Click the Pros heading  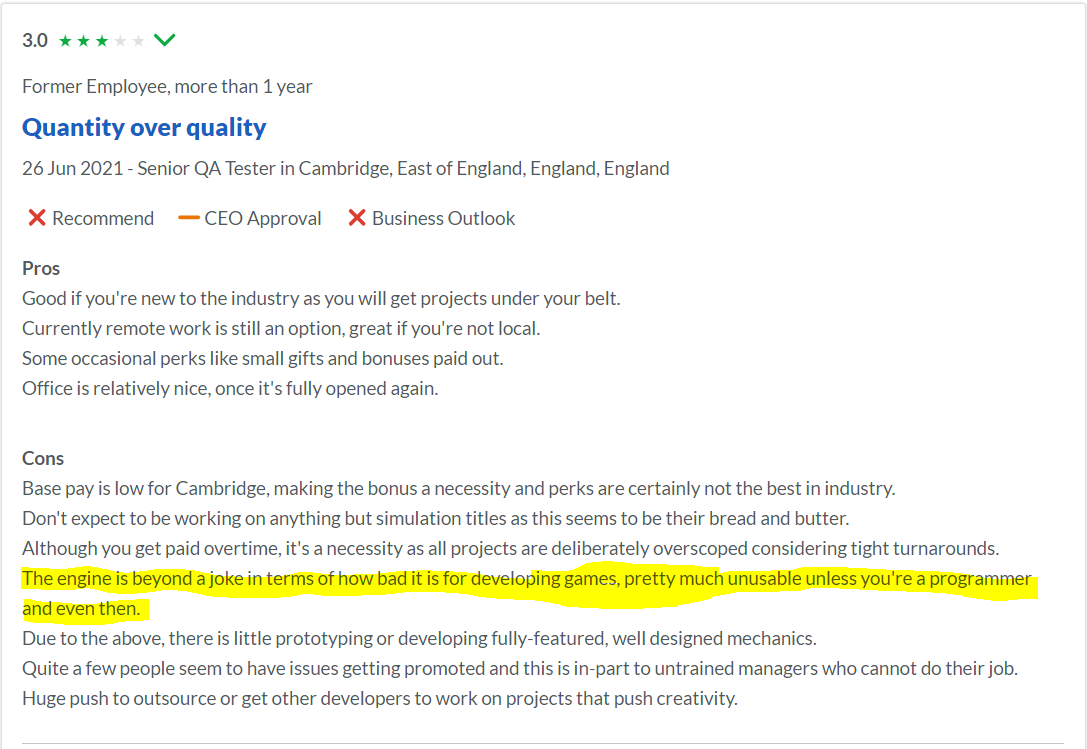click(x=41, y=268)
